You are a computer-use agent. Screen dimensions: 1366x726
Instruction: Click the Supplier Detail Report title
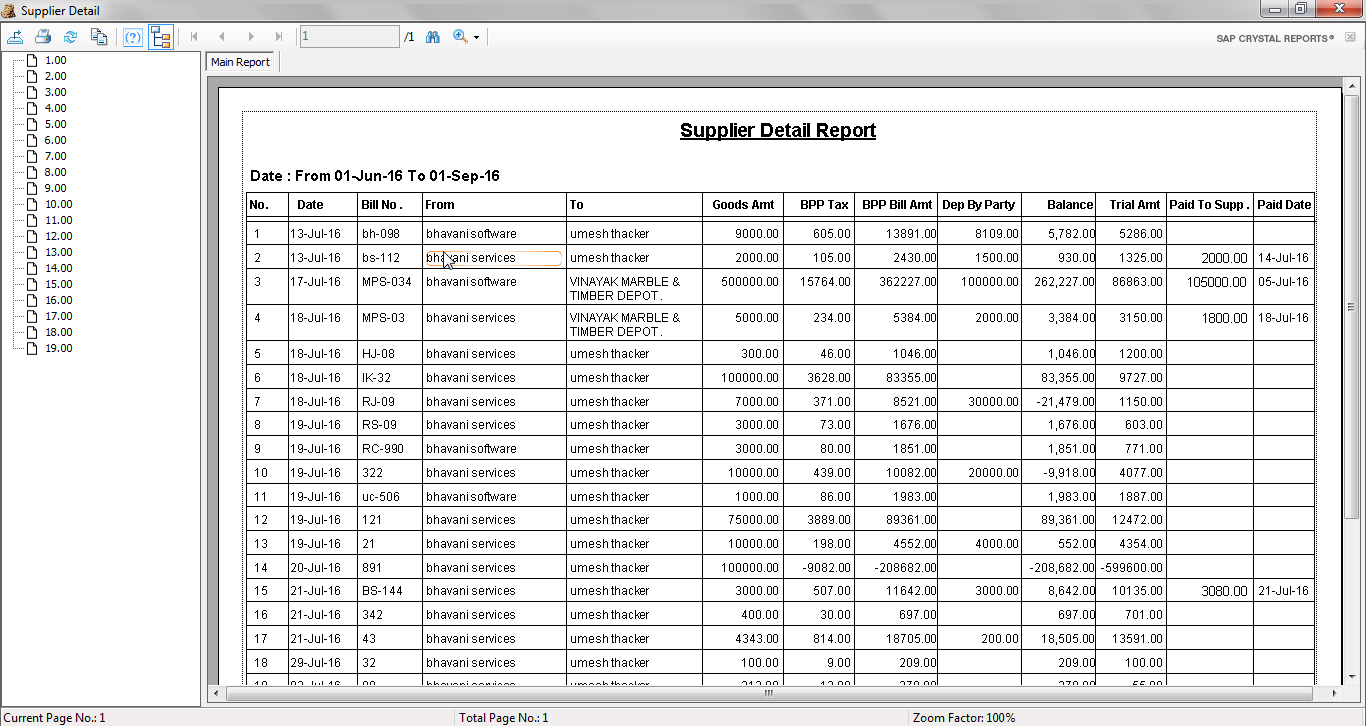(x=778, y=131)
